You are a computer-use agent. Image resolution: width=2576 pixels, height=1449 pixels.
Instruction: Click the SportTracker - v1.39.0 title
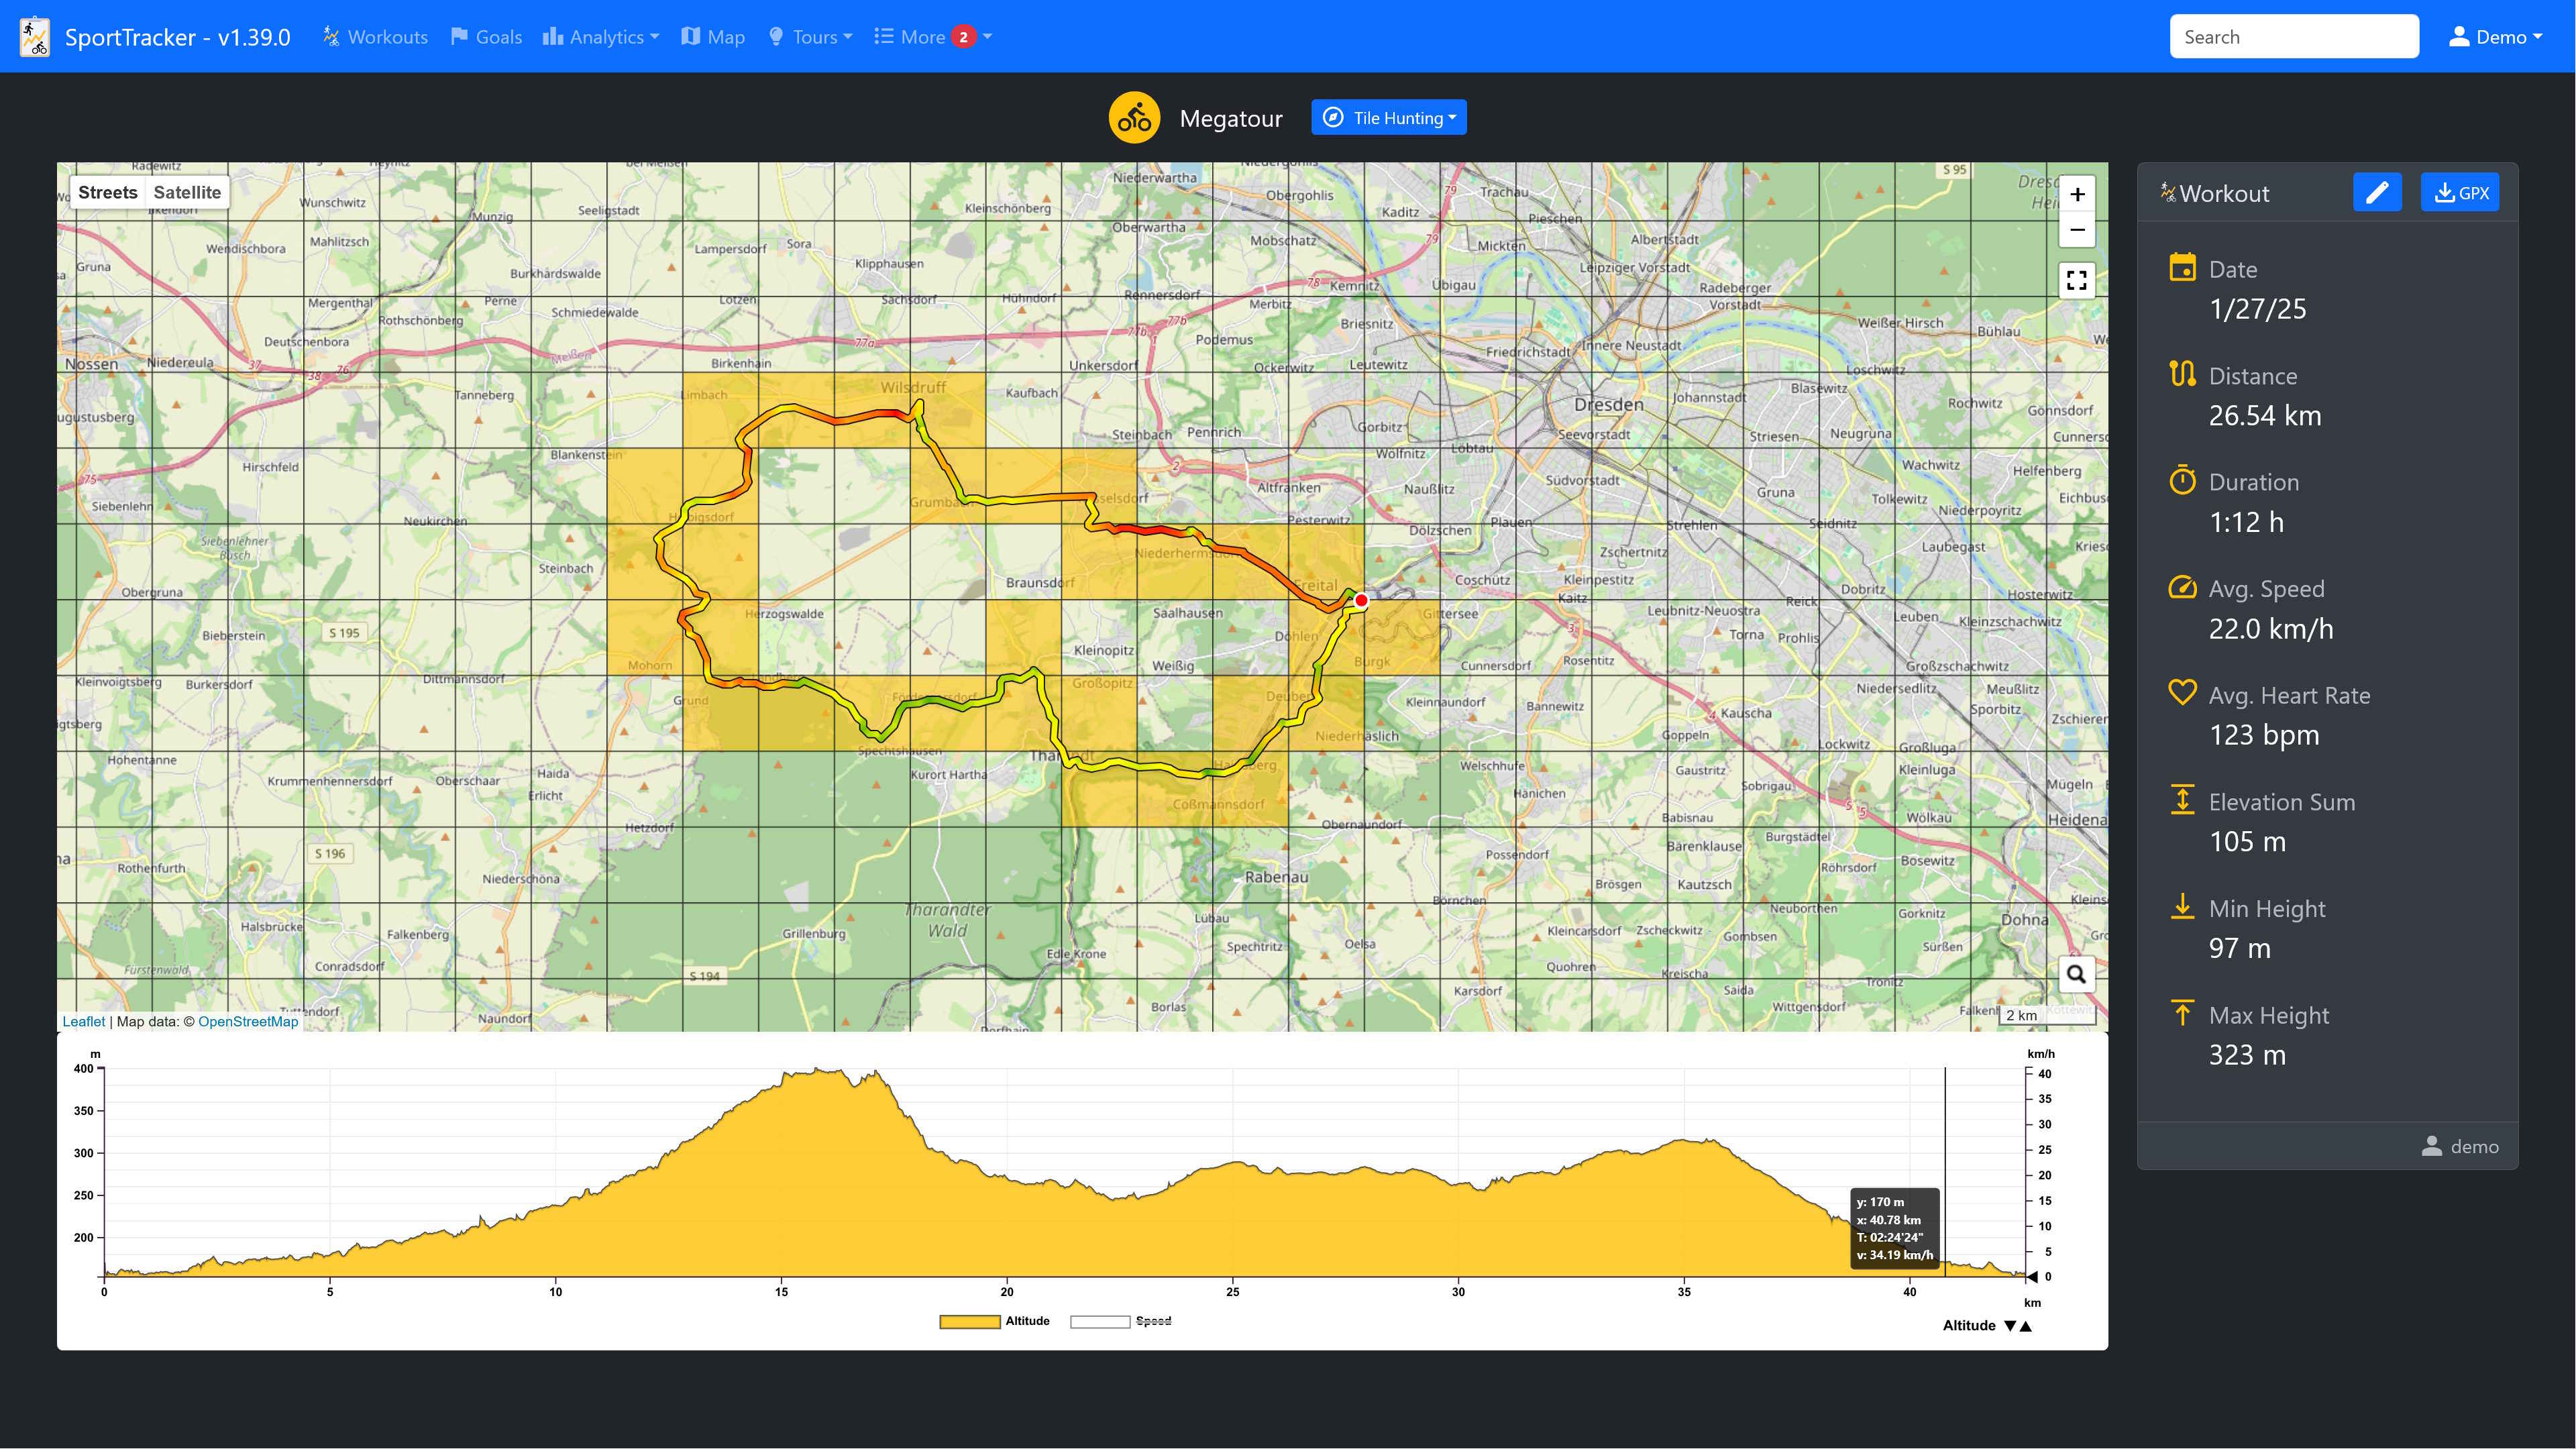pos(178,37)
